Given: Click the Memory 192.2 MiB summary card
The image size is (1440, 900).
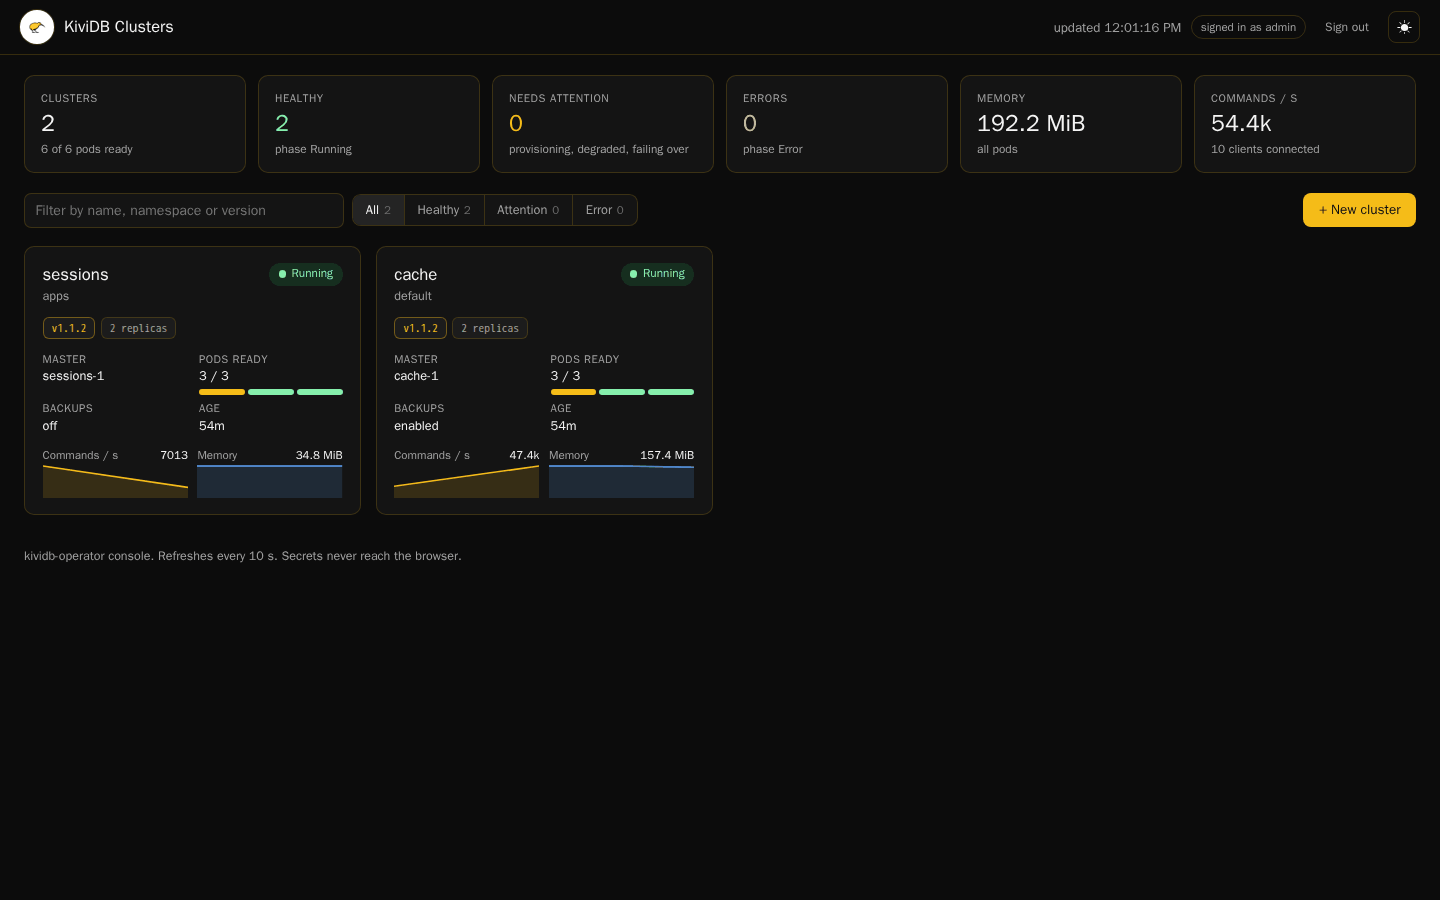Looking at the screenshot, I should click(1071, 124).
